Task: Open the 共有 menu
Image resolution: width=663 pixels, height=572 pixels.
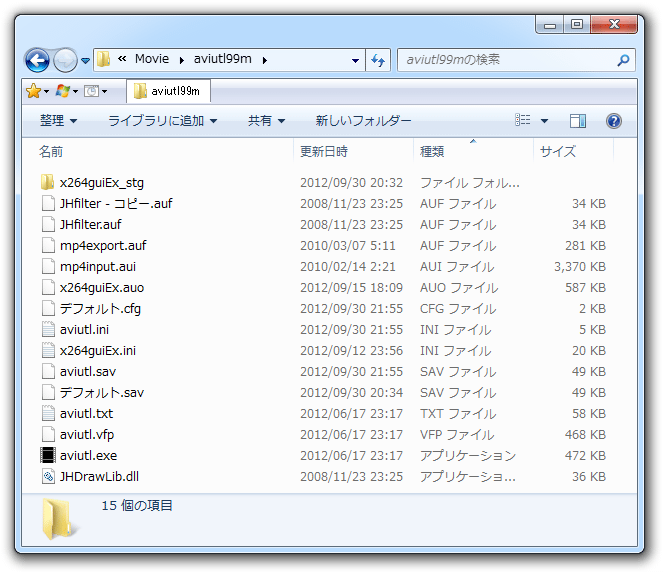Action: click(x=266, y=121)
